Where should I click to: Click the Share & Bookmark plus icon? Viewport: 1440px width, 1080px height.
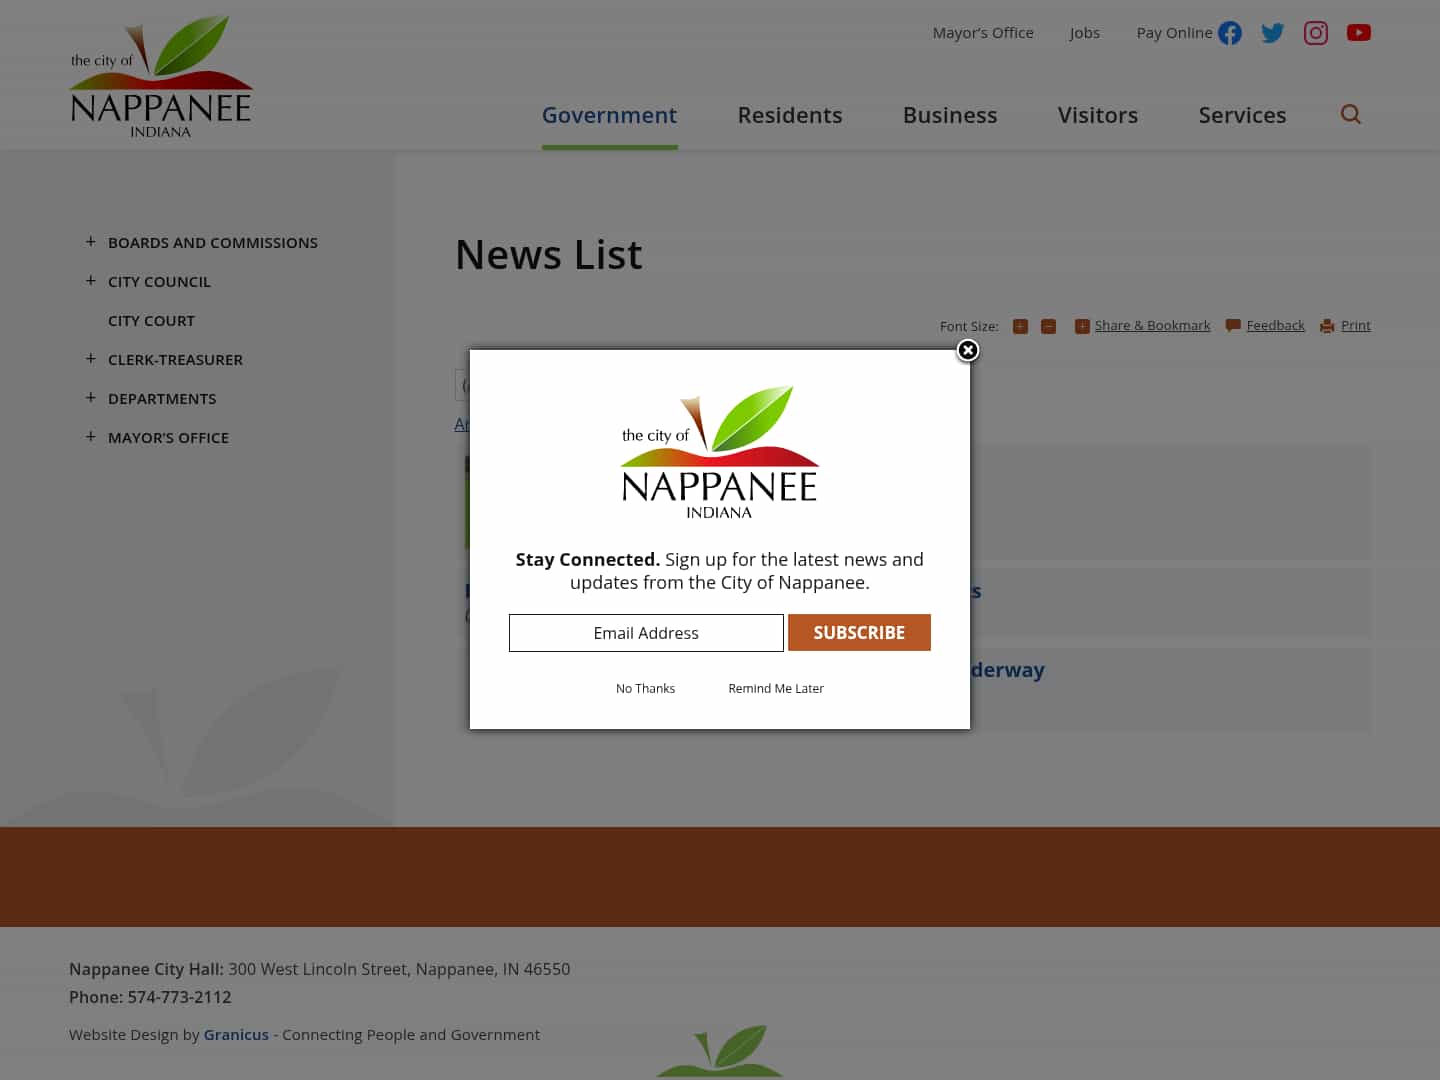pos(1082,326)
